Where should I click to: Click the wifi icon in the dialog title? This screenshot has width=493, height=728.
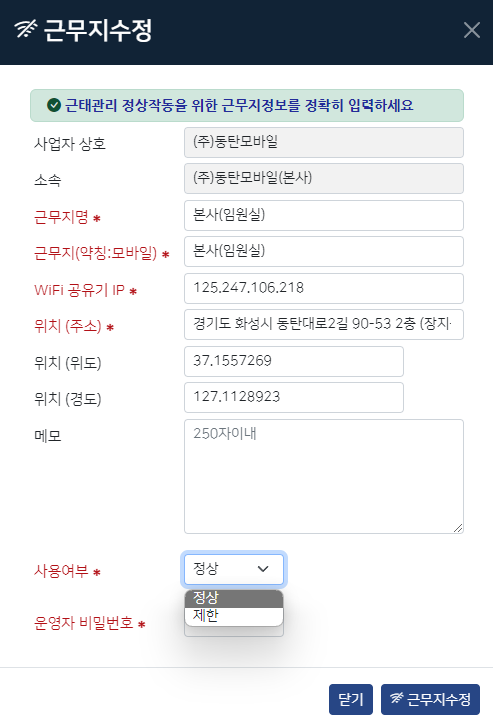click(26, 29)
